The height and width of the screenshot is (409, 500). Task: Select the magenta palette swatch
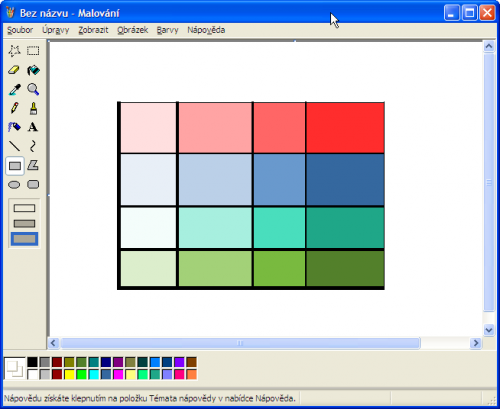118,374
